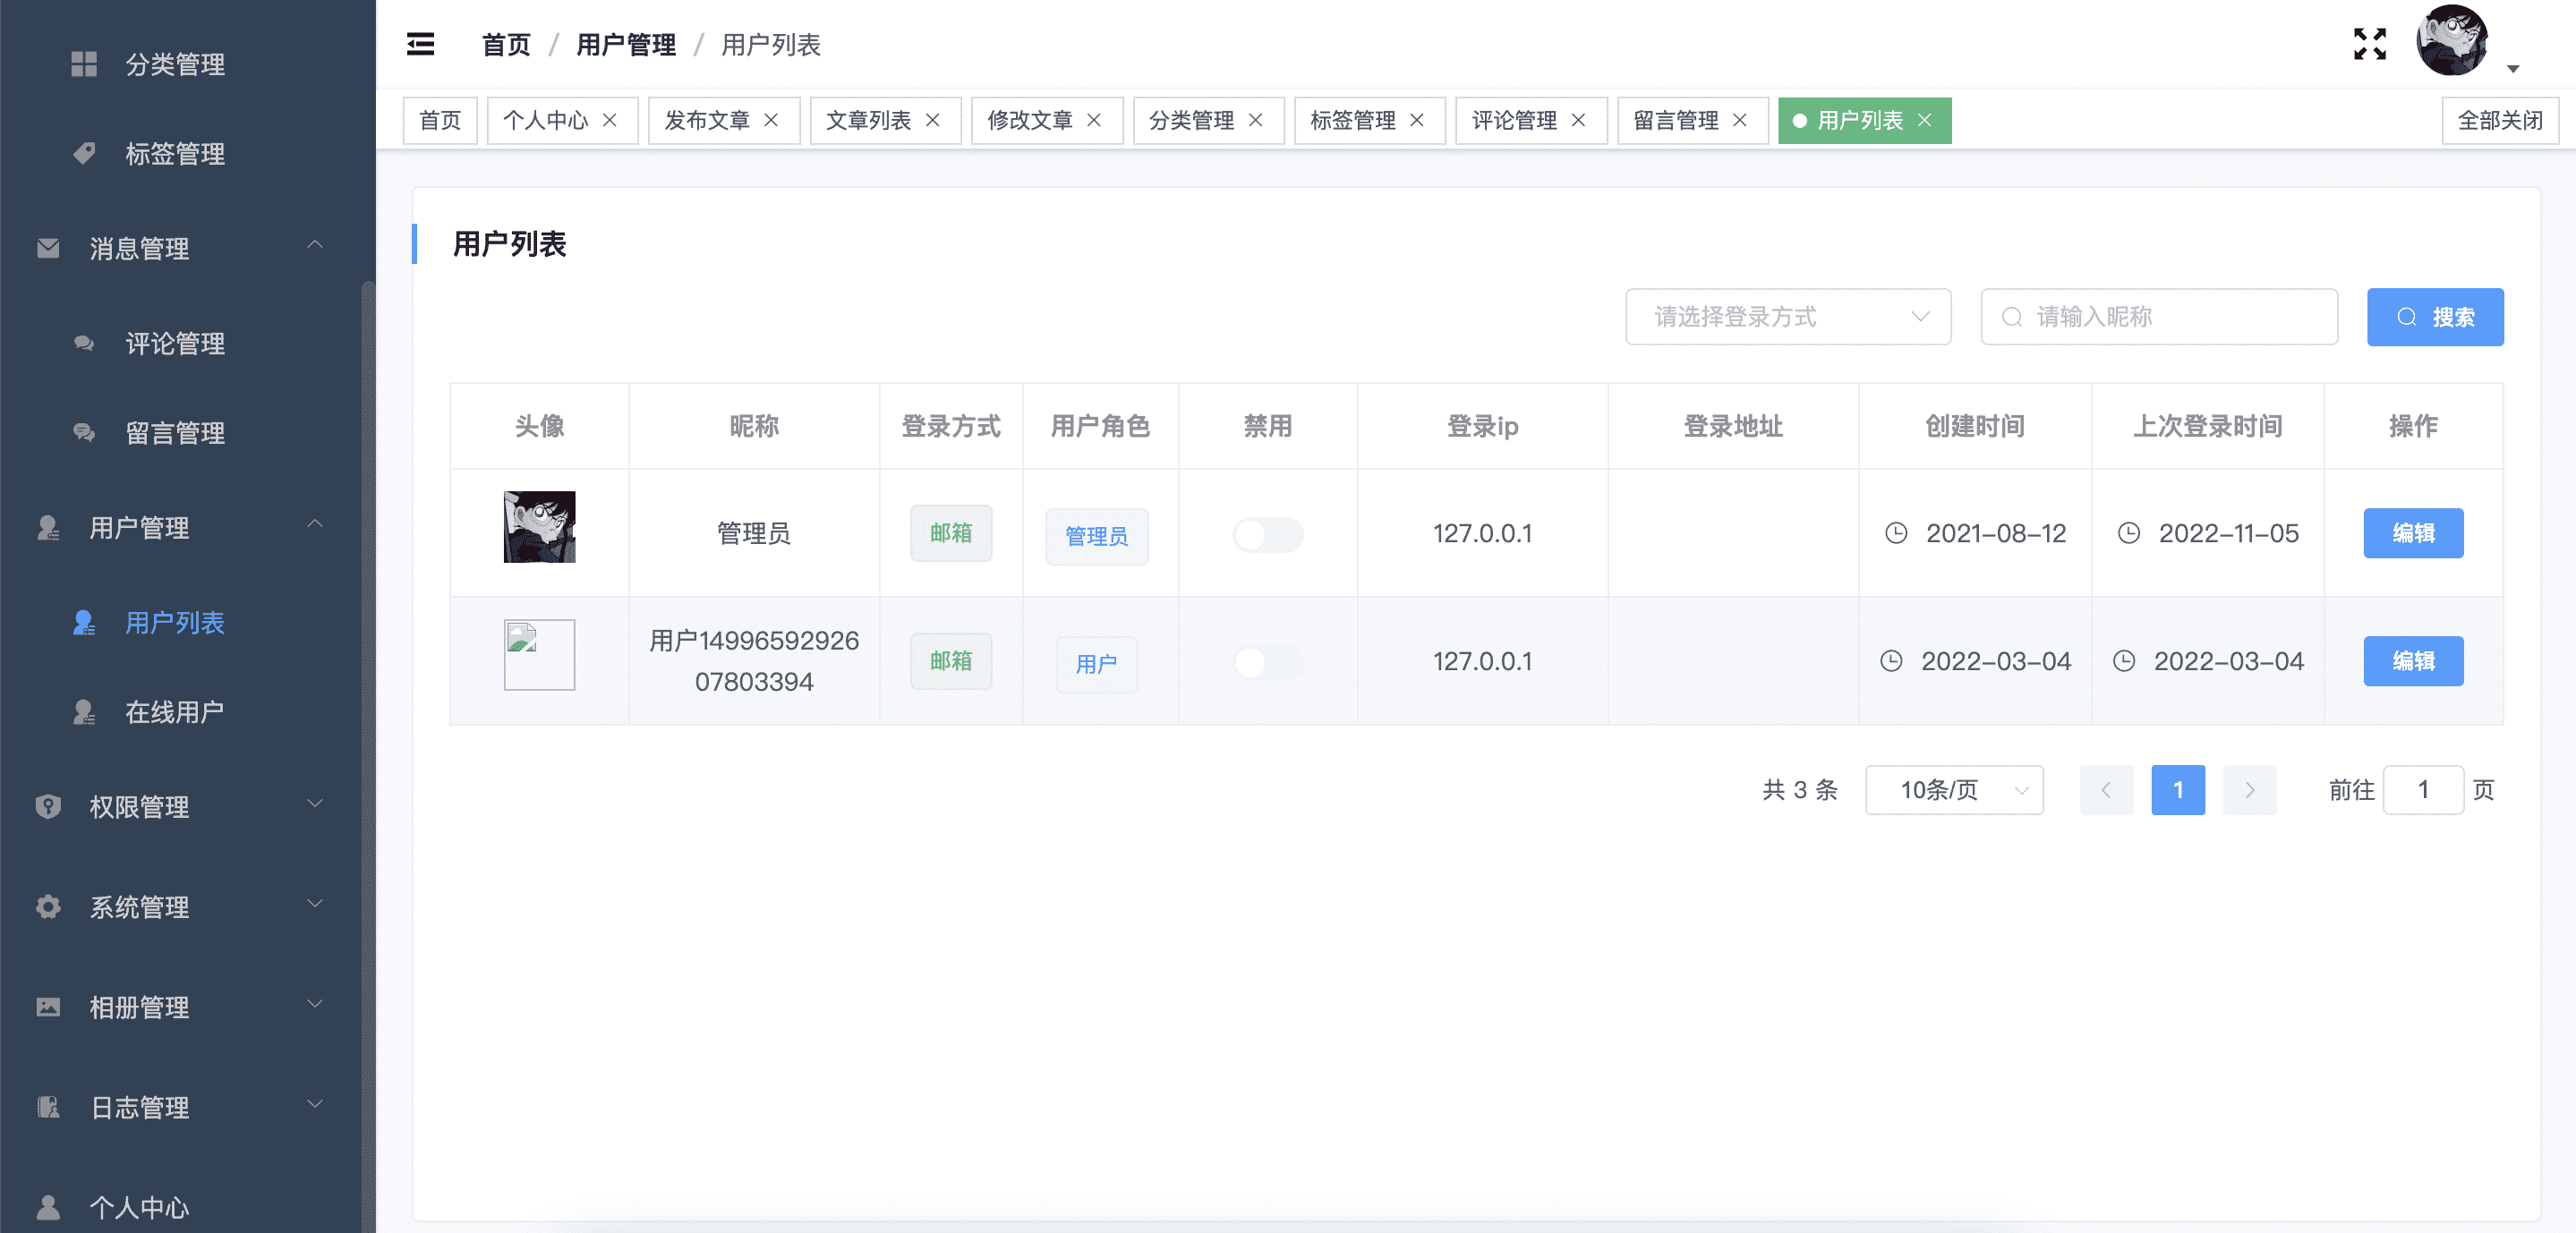
Task: Click the 日志管理 log icon
Action: coord(48,1106)
